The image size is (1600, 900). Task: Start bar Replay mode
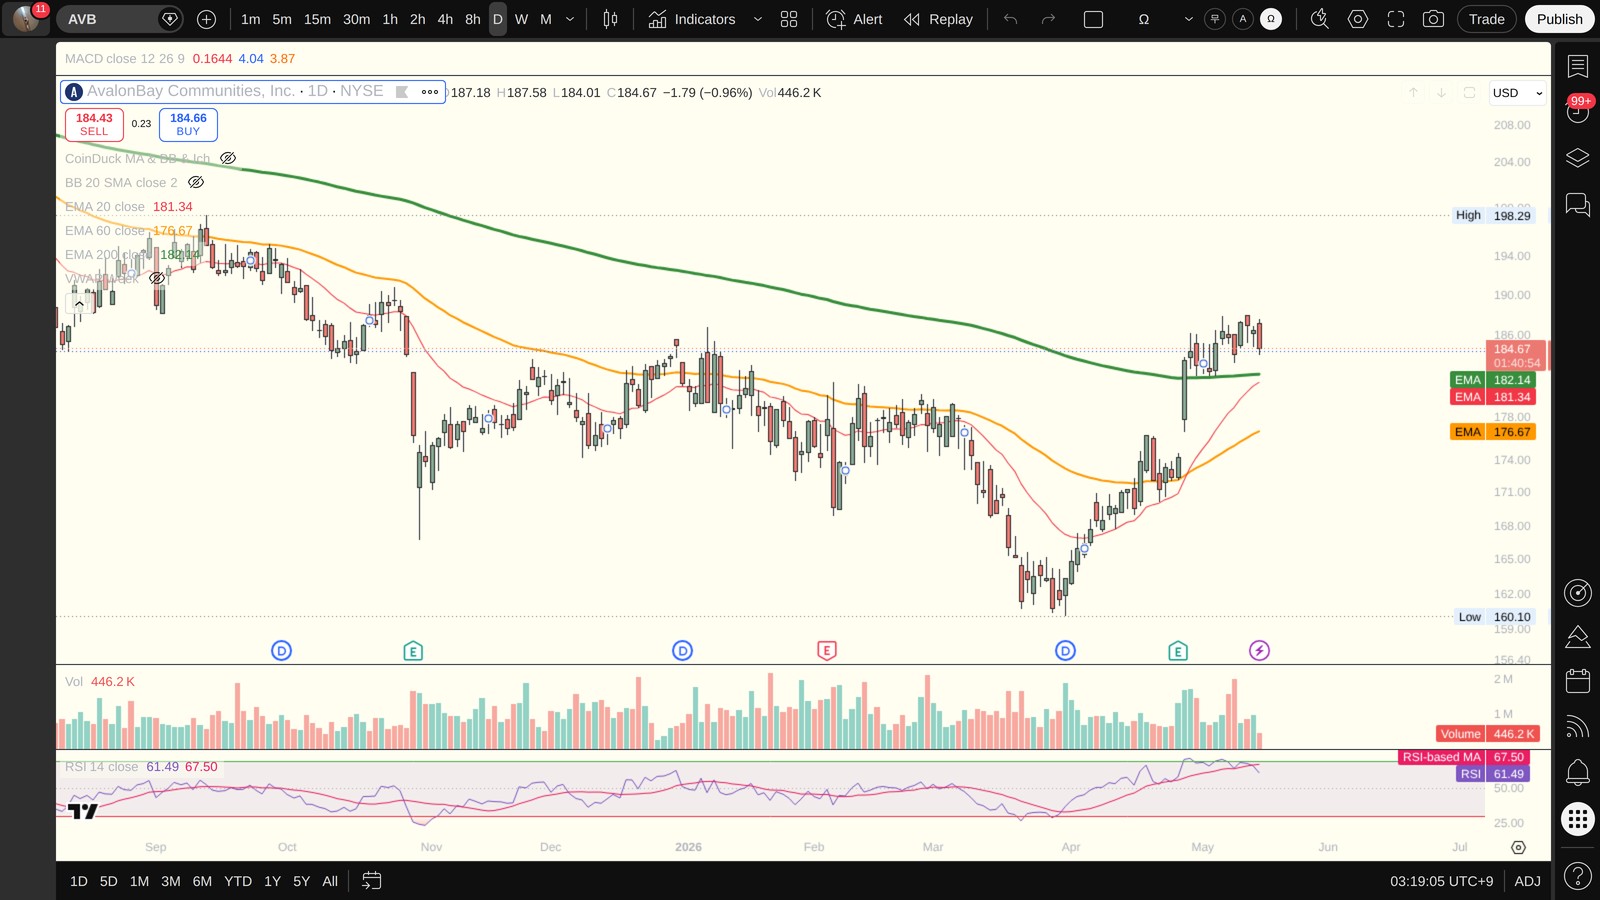938,19
